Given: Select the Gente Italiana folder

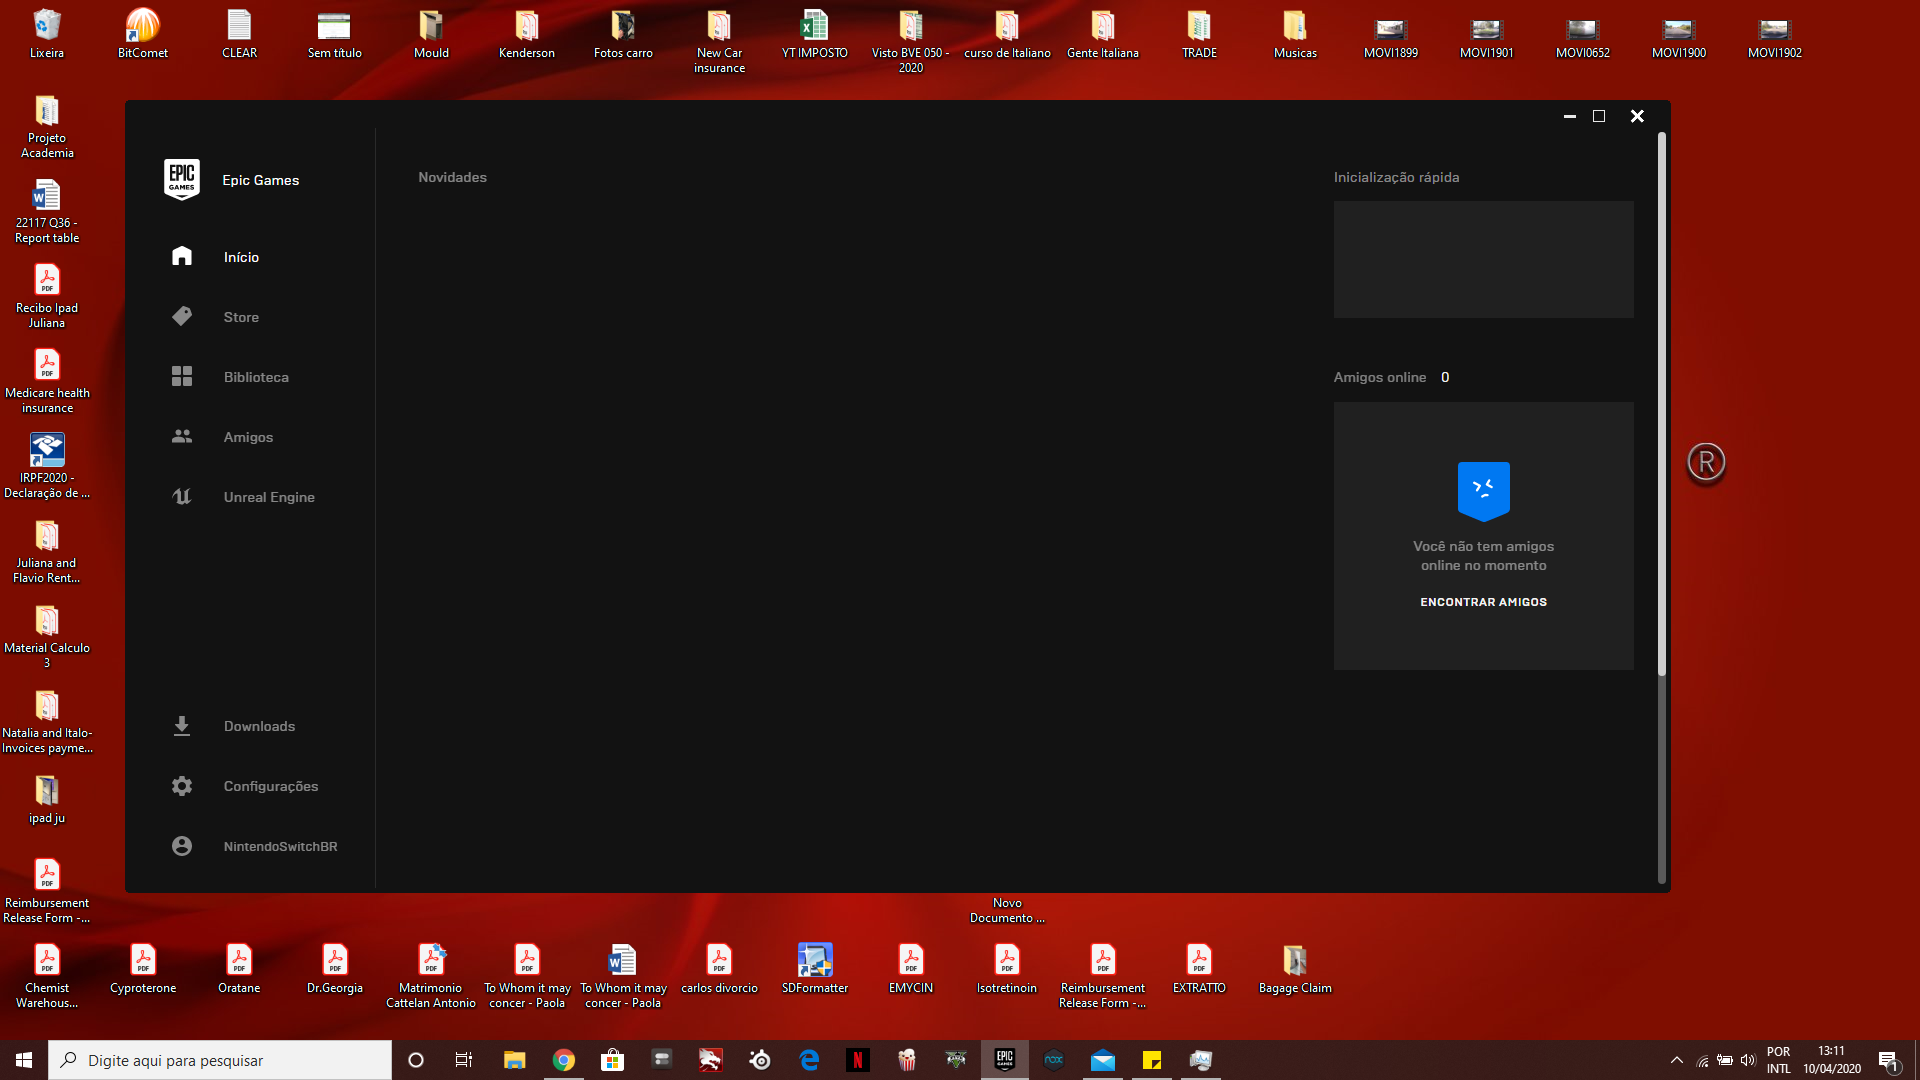Looking at the screenshot, I should point(1103,34).
